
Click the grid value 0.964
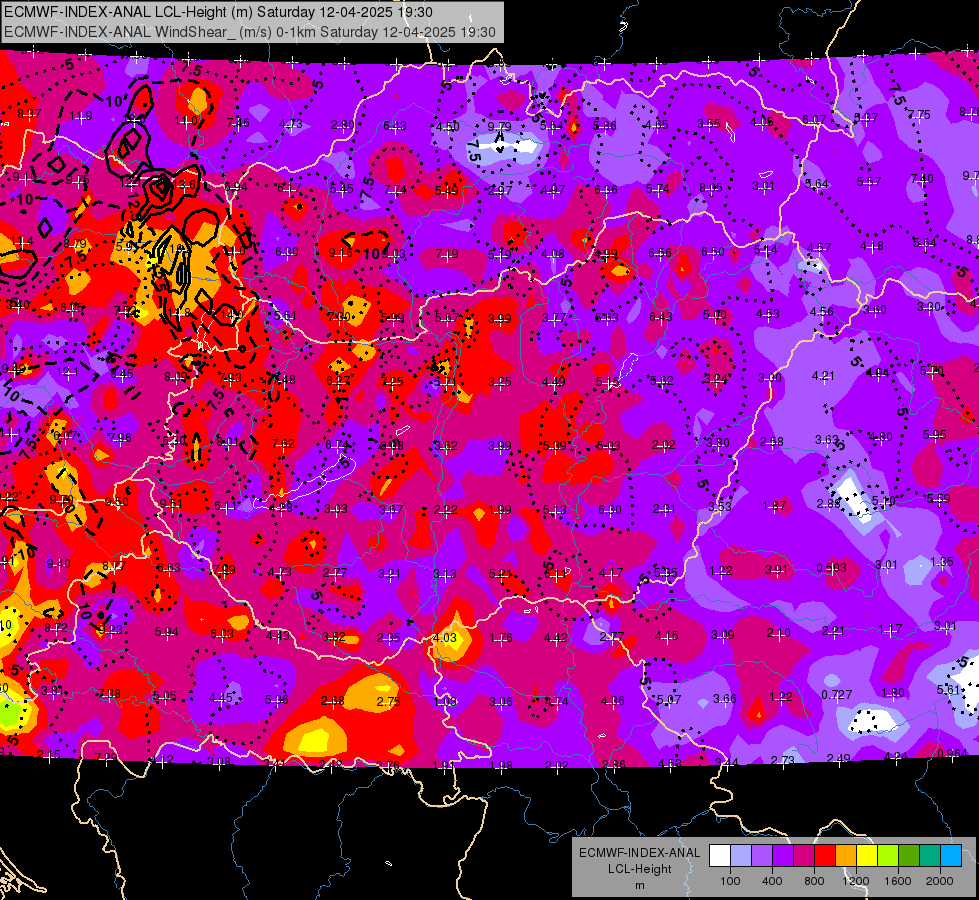(952, 753)
